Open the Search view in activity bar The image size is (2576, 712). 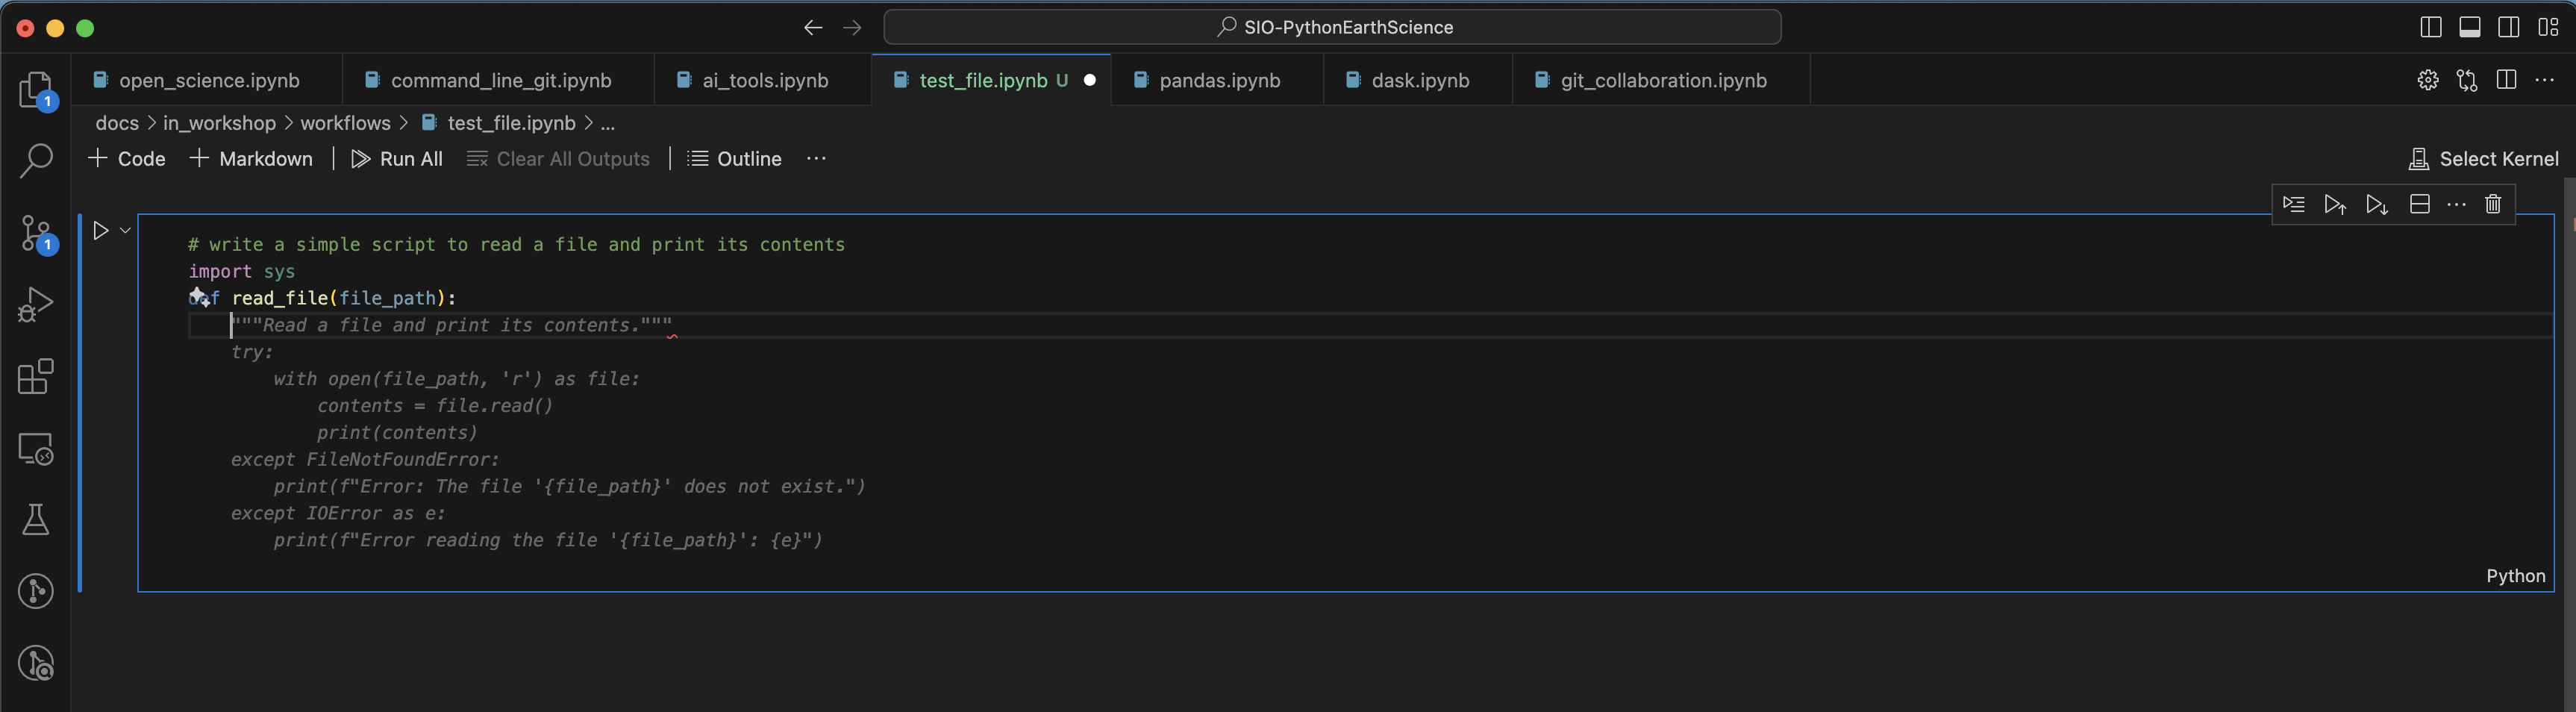point(36,161)
